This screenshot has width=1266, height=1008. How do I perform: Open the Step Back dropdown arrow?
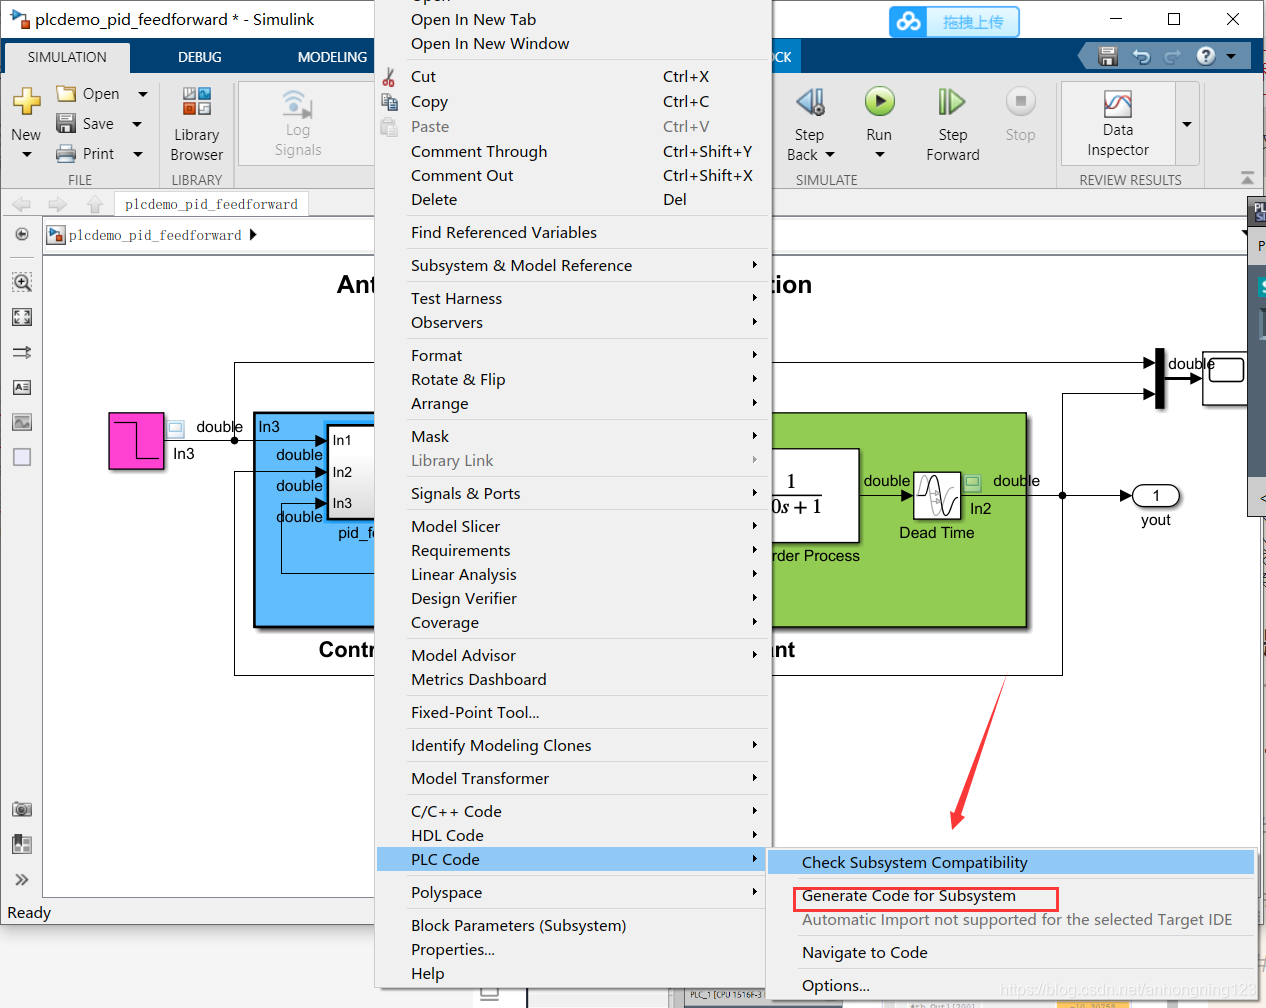830,155
